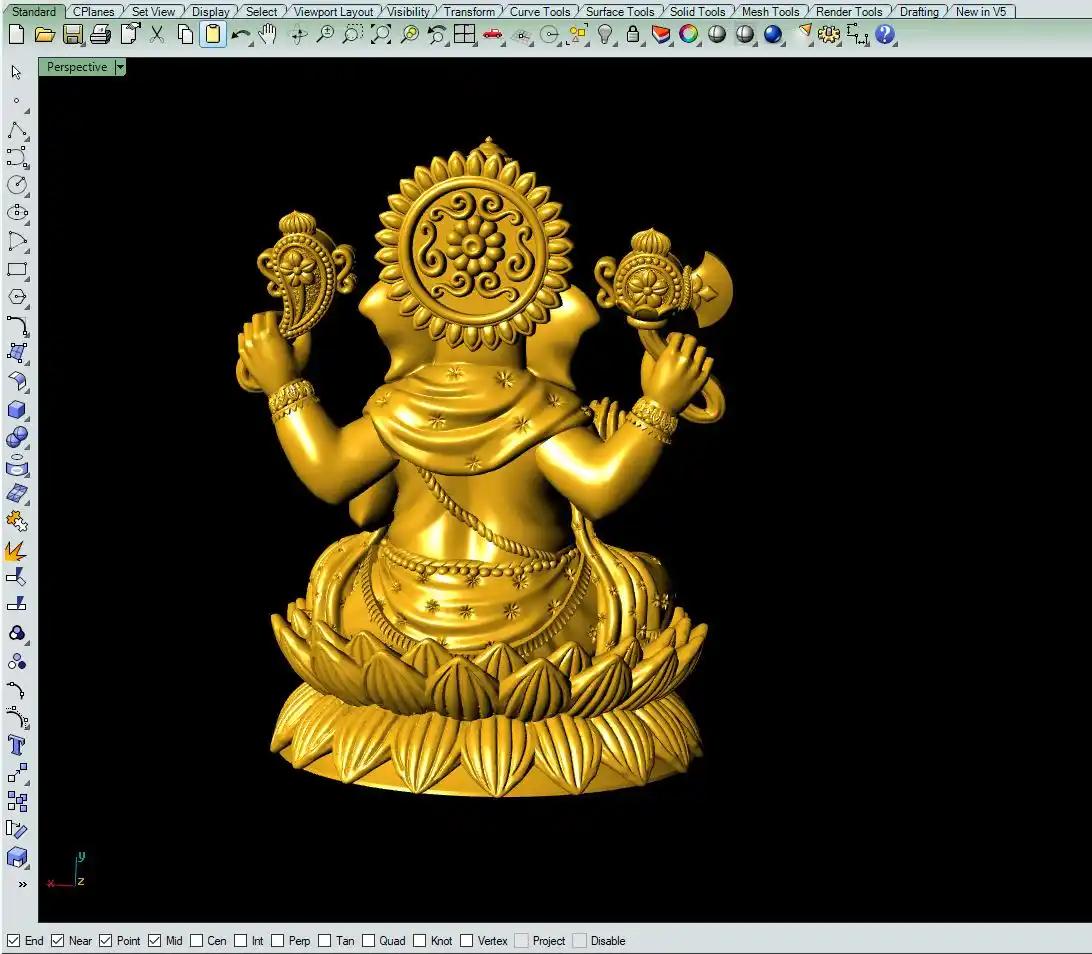This screenshot has width=1092, height=954.
Task: Open the Help question mark icon
Action: (x=885, y=34)
